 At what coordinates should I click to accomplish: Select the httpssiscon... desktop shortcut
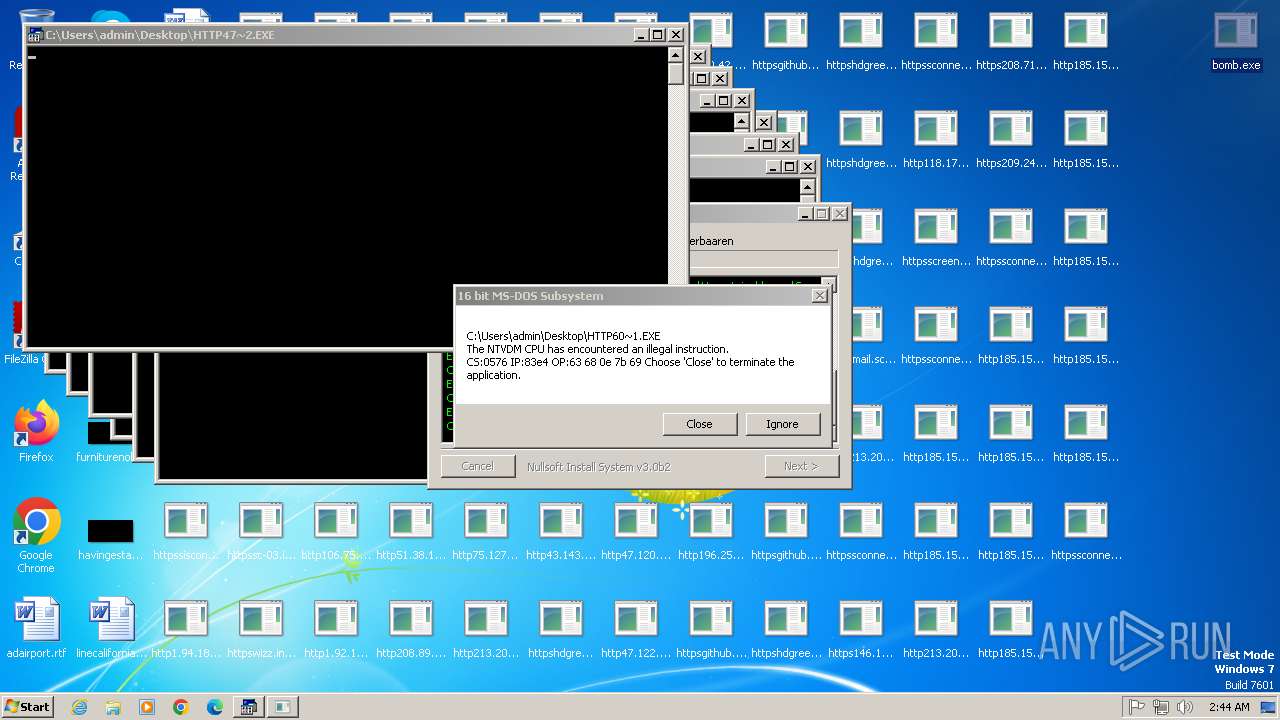186,532
